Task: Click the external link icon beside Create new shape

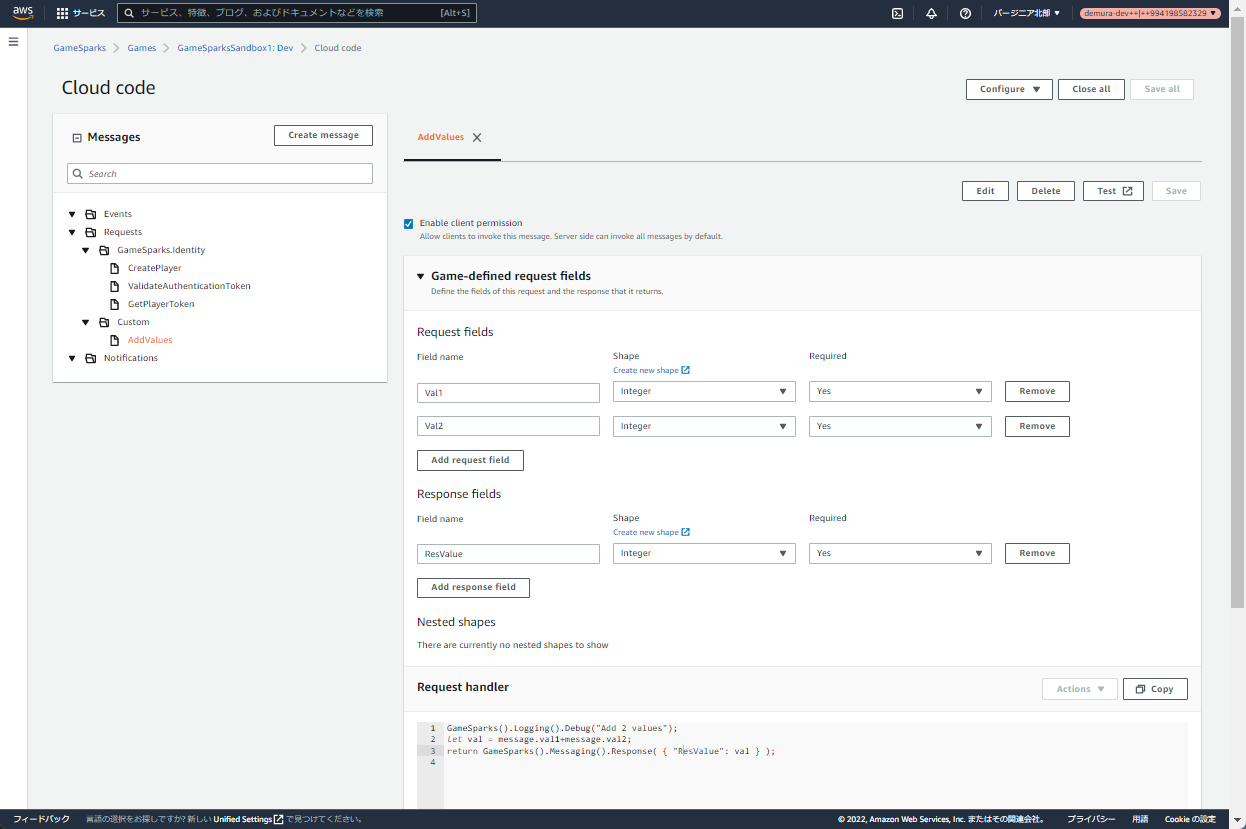Action: [686, 369]
